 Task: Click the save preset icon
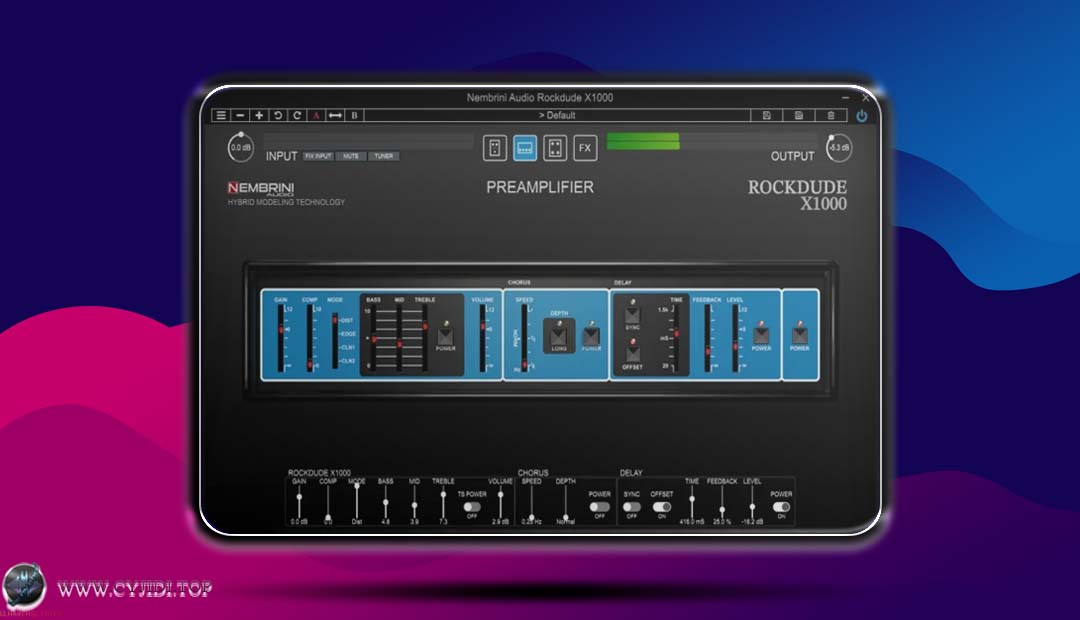tap(766, 115)
